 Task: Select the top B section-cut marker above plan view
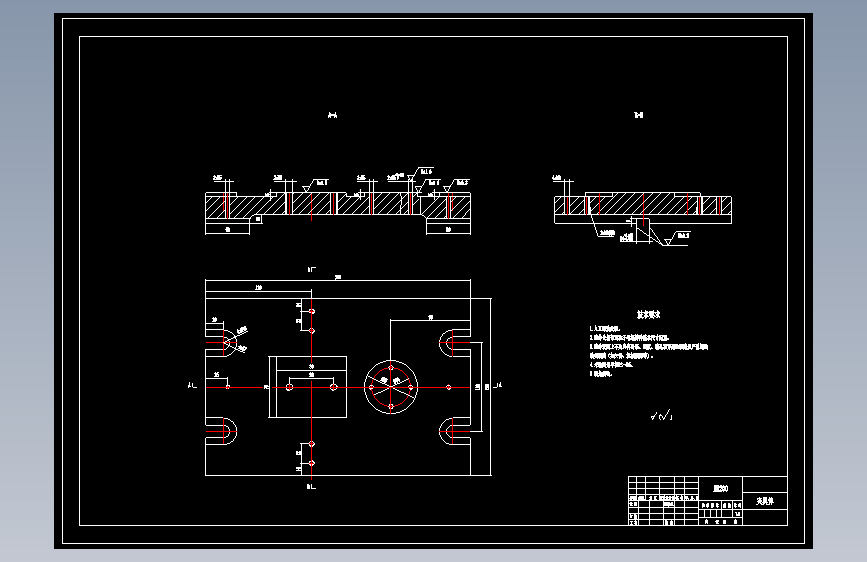(311, 269)
